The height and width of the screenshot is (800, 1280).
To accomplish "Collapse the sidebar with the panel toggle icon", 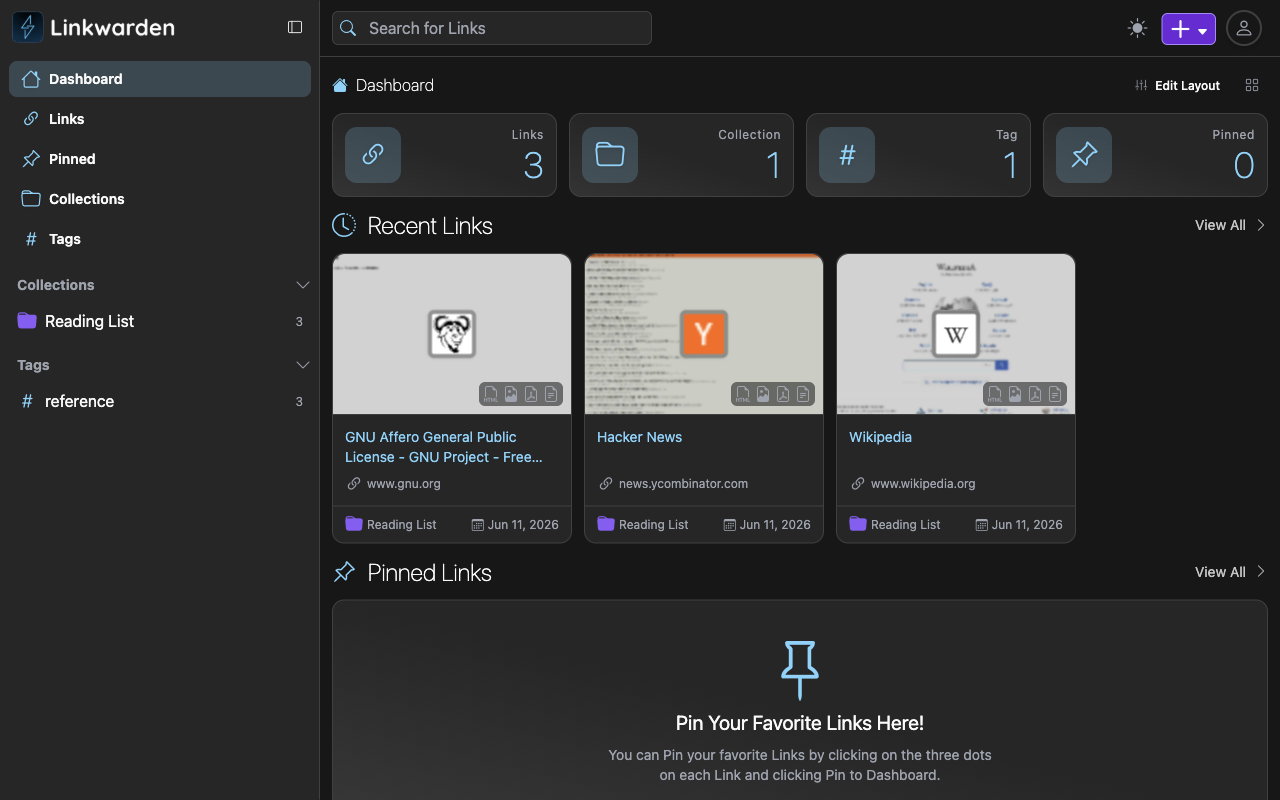I will coord(295,27).
